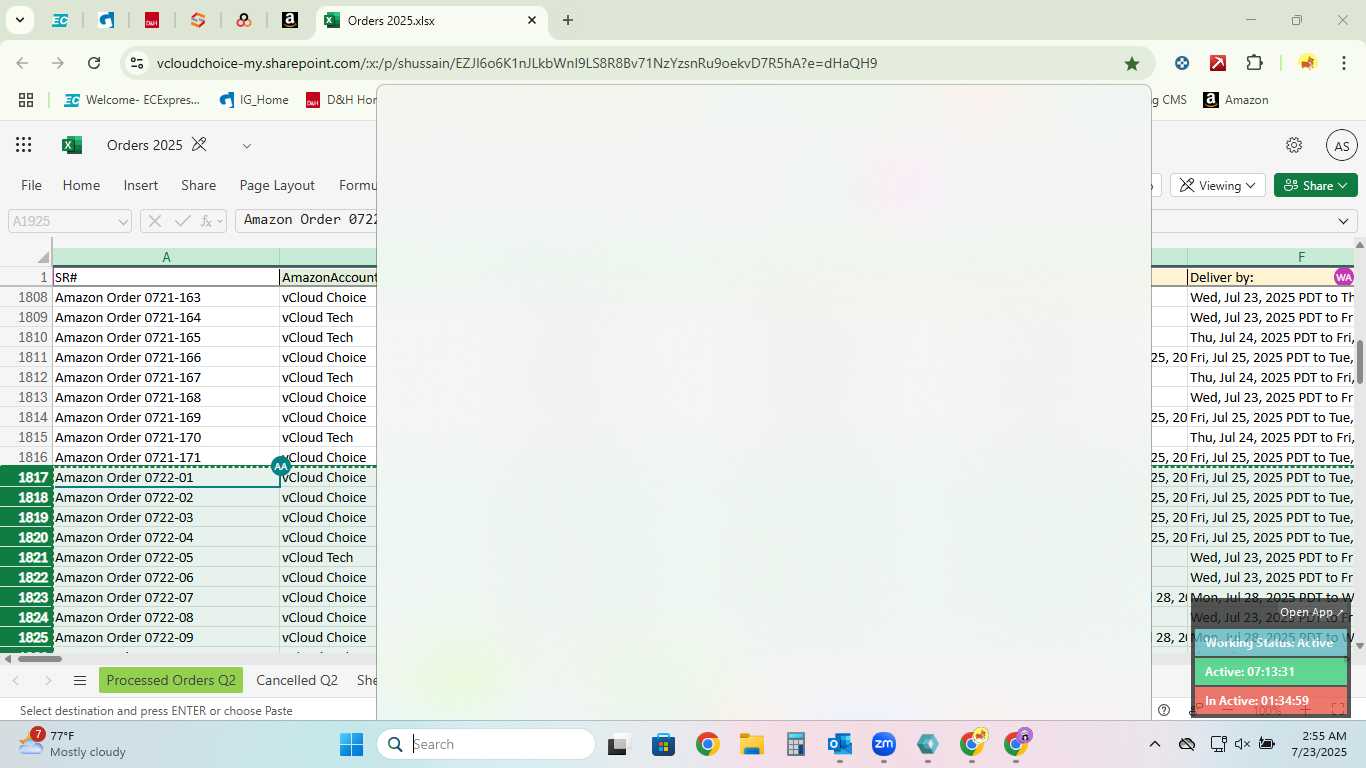Open the Windows Start menu
This screenshot has height=768, width=1366.
[x=351, y=744]
